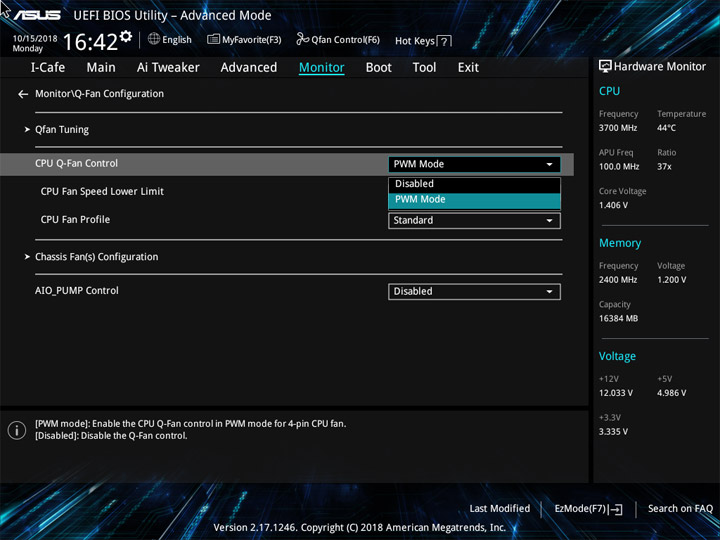Screen dimensions: 720x540
Task: Click the +3.3V reading 3.335 V
Action: (613, 432)
